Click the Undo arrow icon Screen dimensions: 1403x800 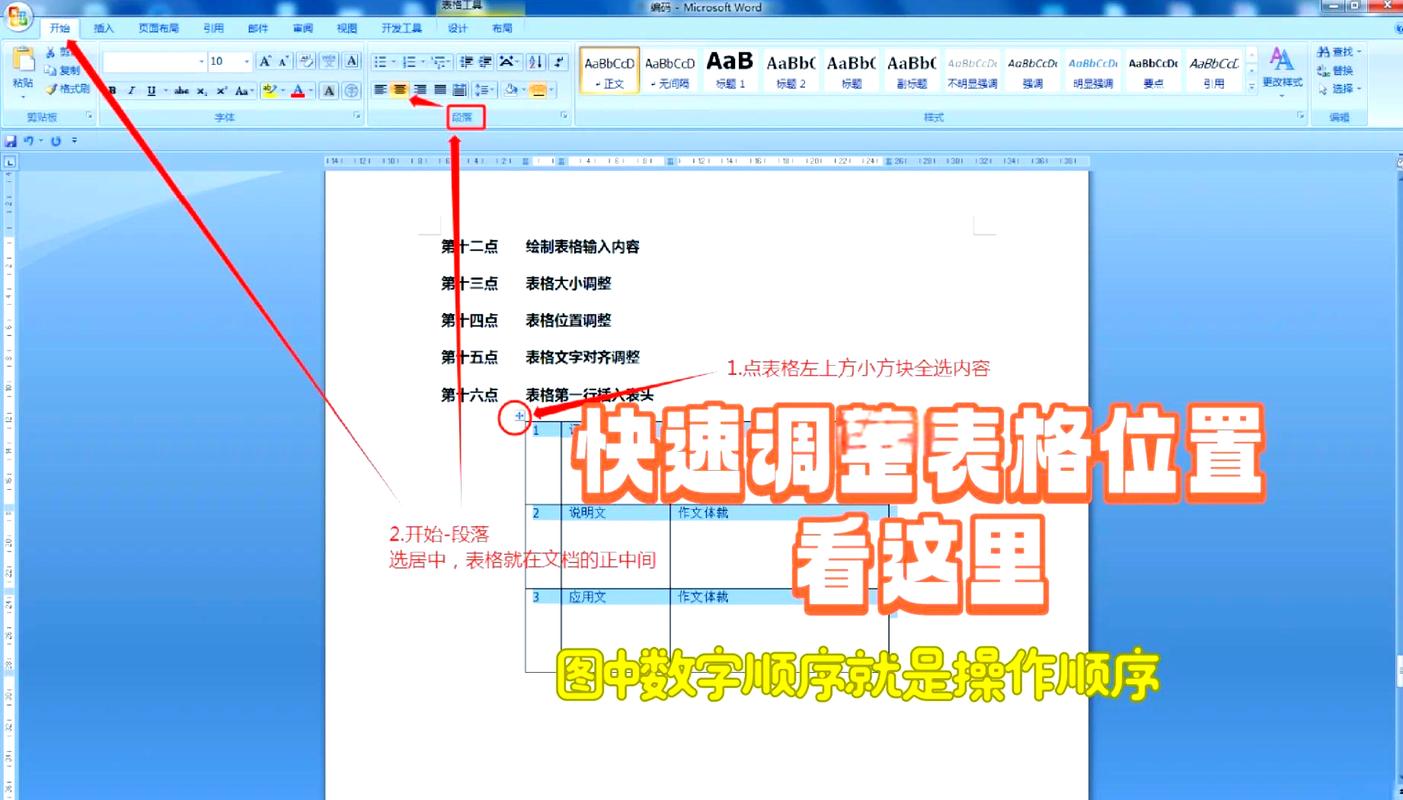[30, 141]
